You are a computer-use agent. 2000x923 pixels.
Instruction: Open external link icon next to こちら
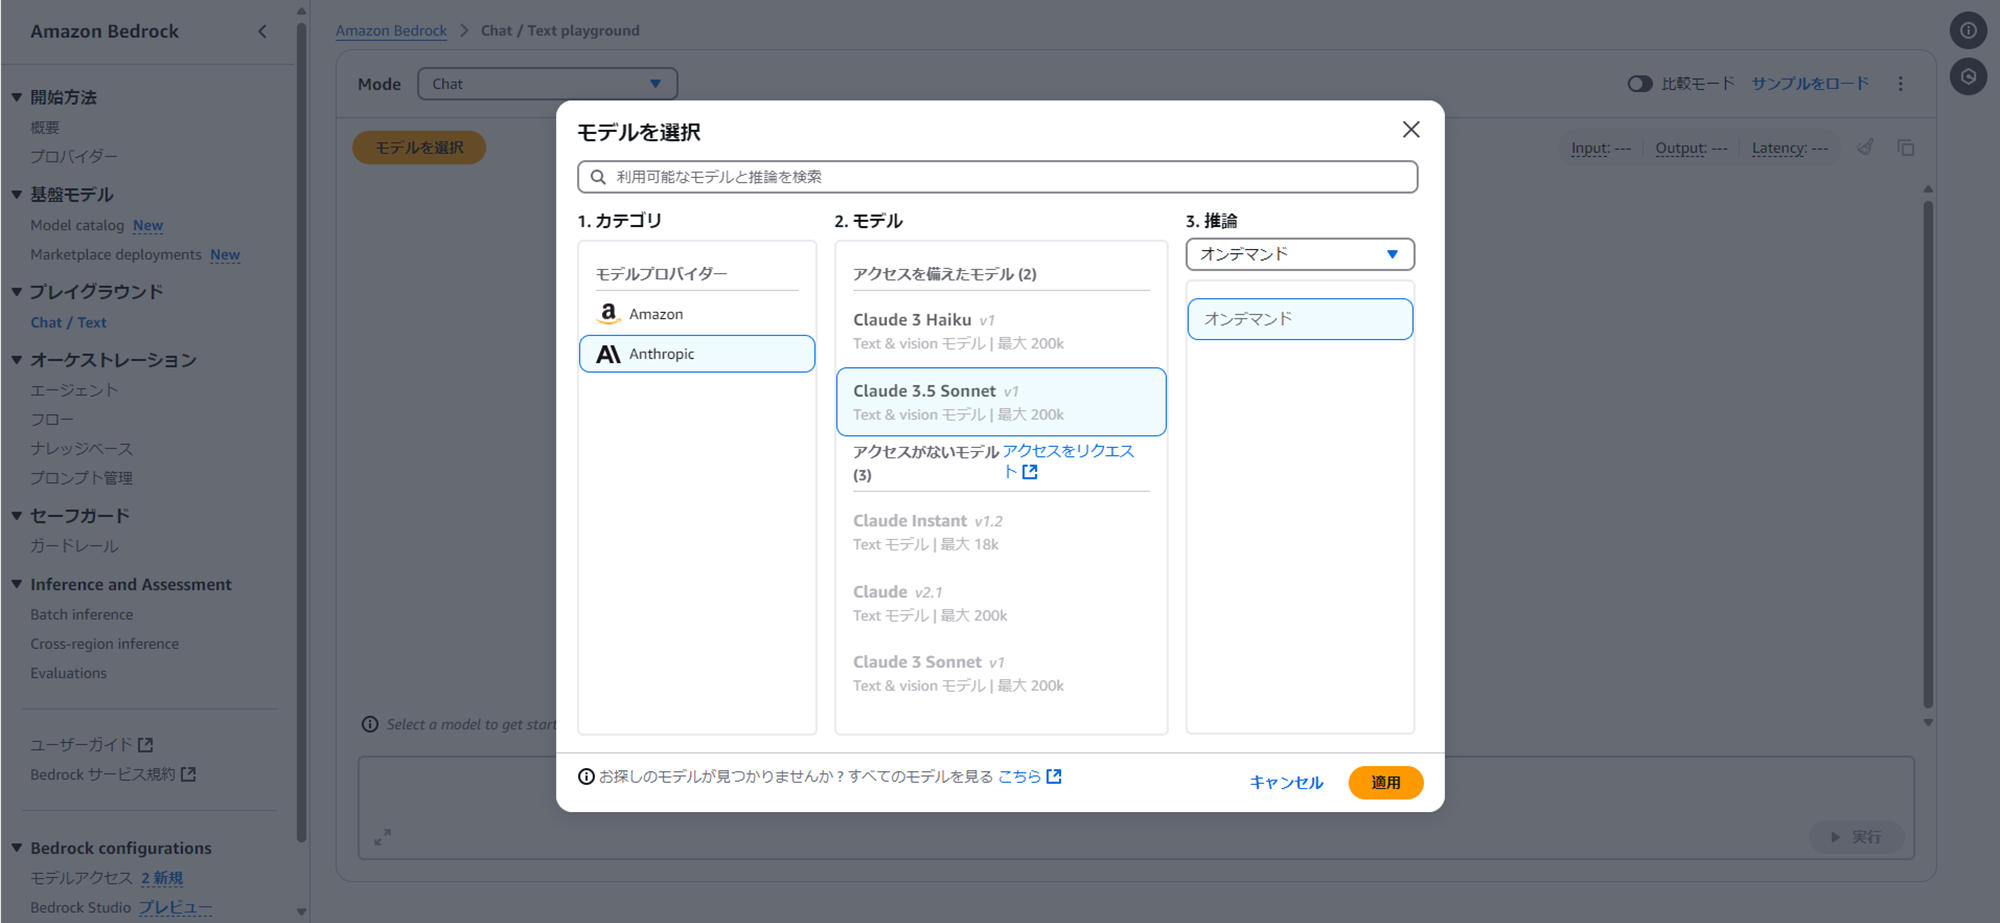coord(1054,776)
